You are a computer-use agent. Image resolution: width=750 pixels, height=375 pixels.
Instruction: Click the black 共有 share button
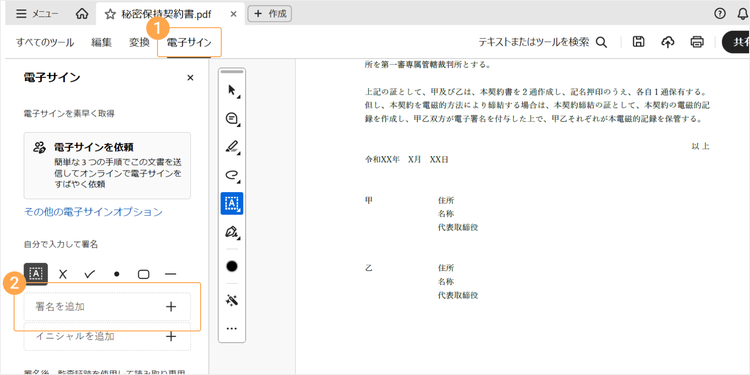tap(736, 42)
